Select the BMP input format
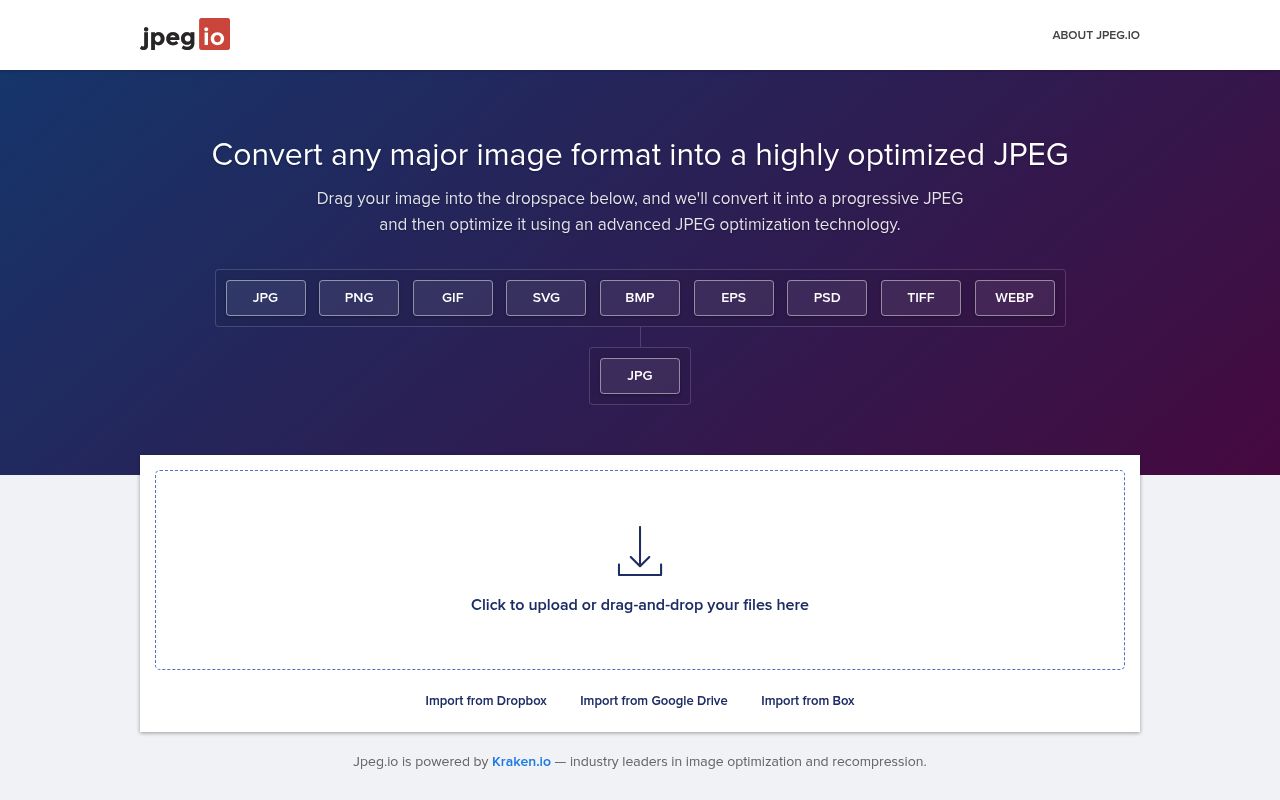 [x=639, y=297]
